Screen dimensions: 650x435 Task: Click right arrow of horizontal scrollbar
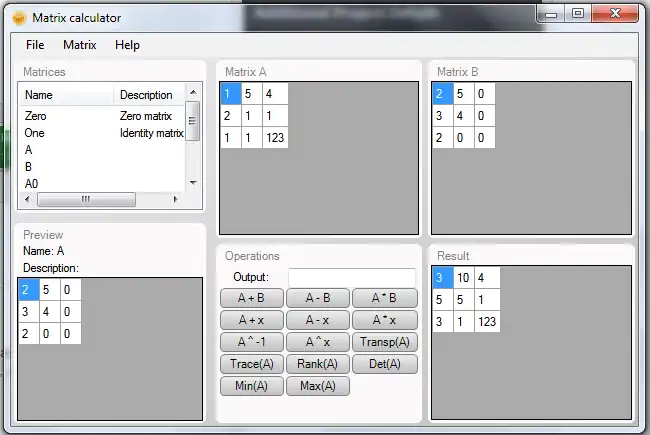pyautogui.click(x=175, y=199)
